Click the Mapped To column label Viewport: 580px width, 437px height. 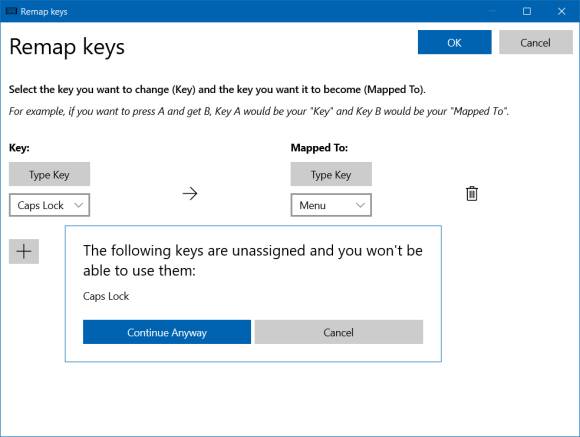319,148
